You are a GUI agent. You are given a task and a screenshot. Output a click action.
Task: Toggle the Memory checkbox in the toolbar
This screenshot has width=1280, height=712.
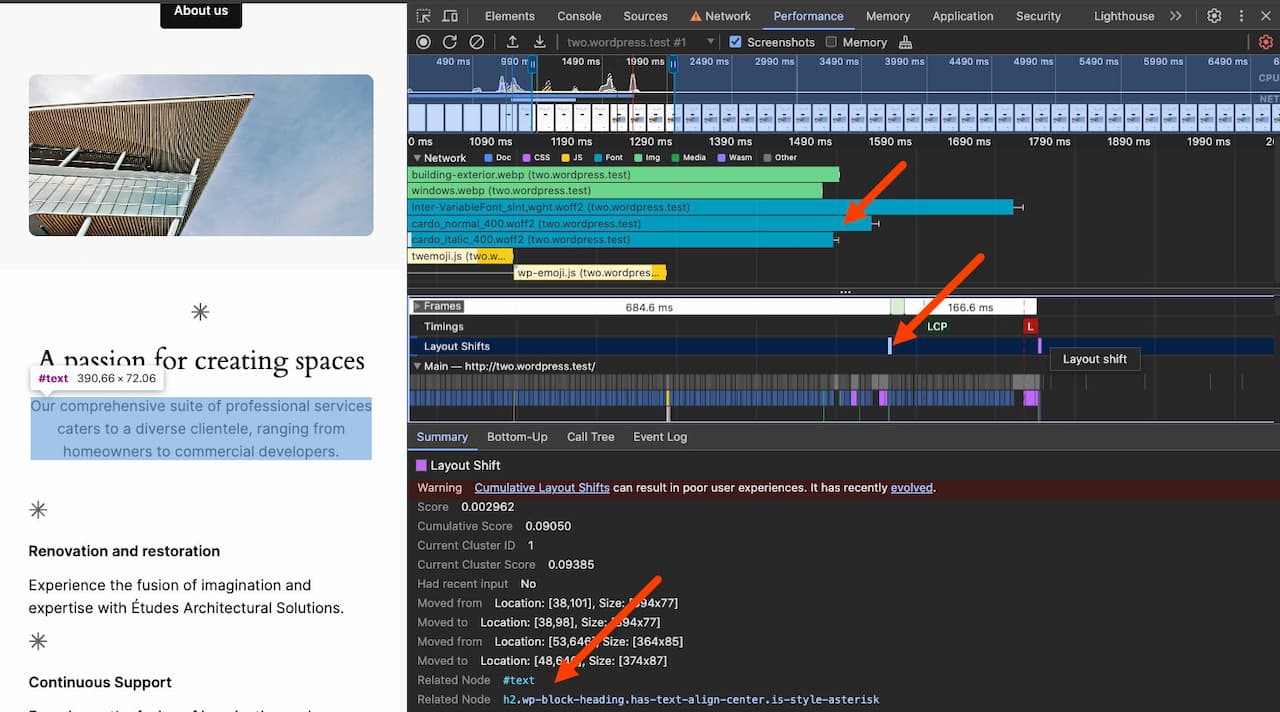(831, 42)
